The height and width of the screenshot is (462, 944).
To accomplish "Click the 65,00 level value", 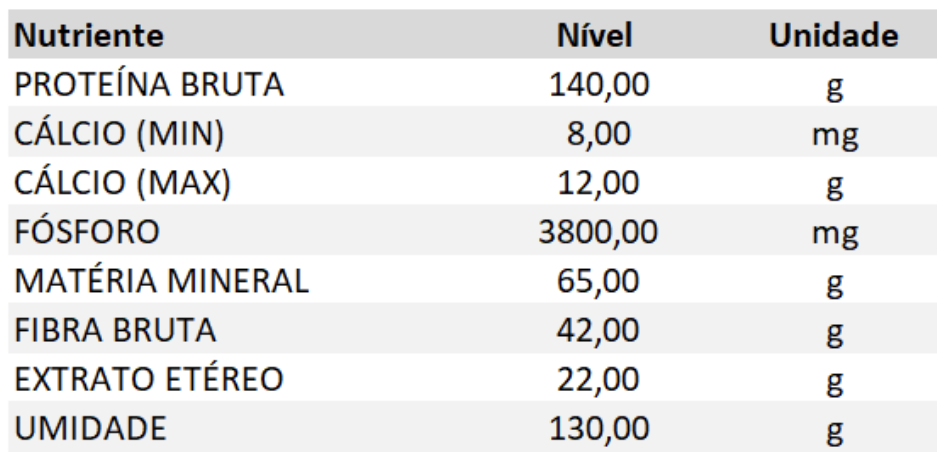I will point(599,282).
